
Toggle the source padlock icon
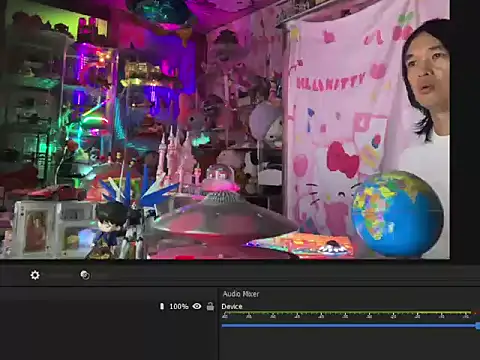(210, 306)
